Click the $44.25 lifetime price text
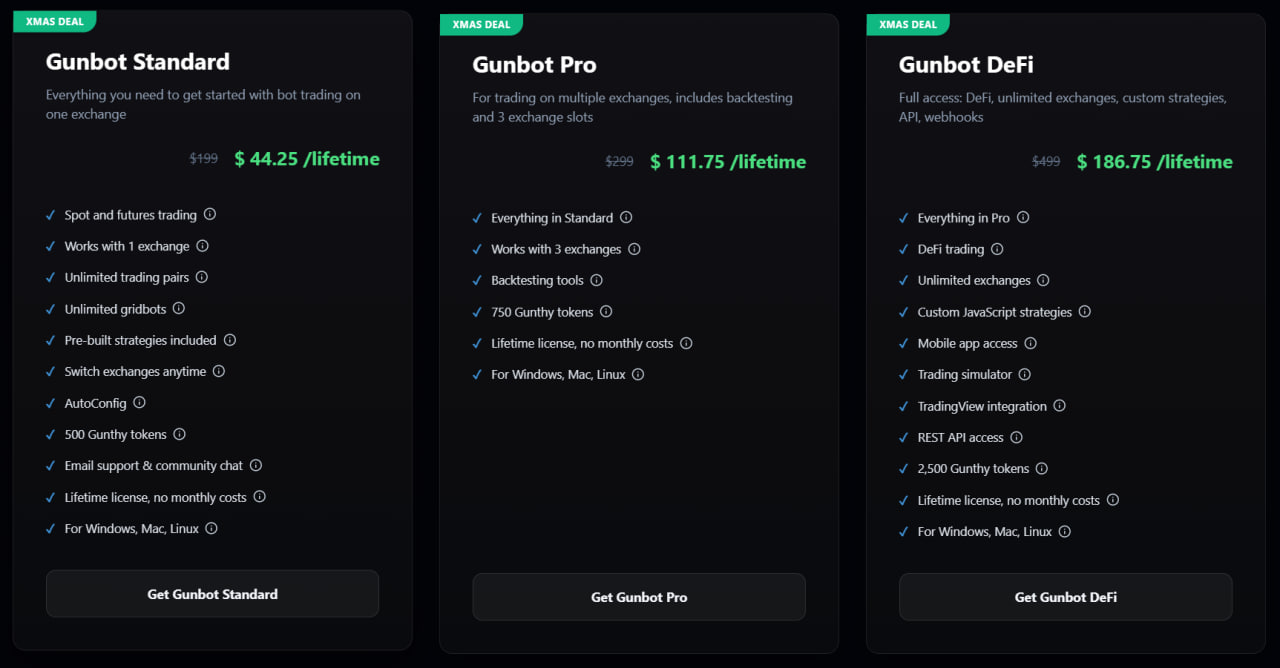1280x668 pixels. click(307, 158)
